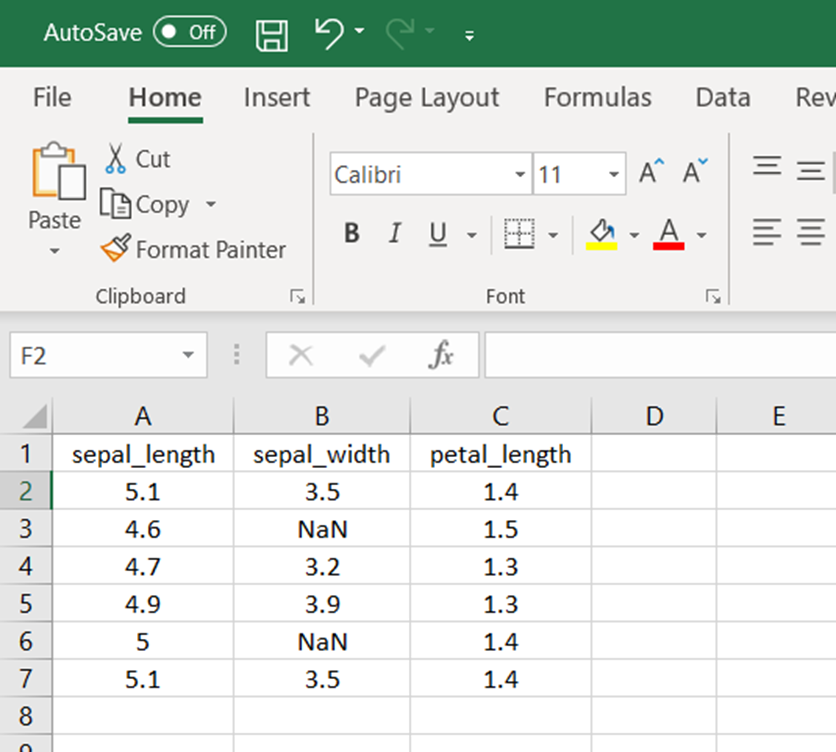
Task: Toggle Underline formatting
Action: coord(438,234)
